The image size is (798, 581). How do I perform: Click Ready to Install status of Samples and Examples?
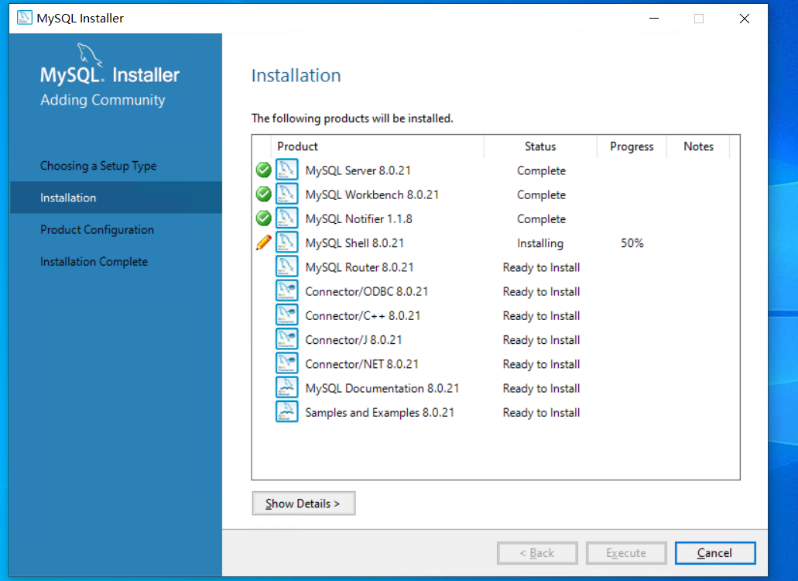pos(541,413)
